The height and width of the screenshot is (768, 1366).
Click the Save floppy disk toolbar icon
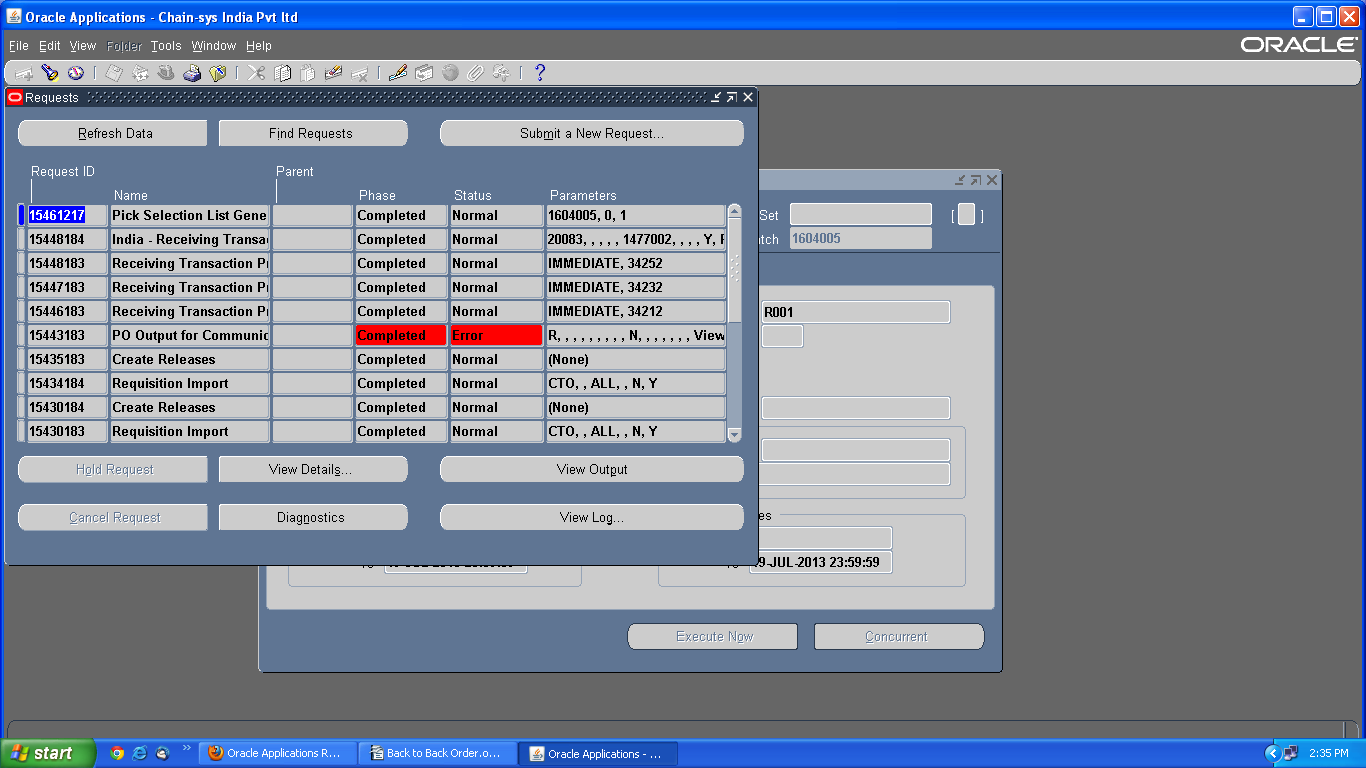coord(114,73)
